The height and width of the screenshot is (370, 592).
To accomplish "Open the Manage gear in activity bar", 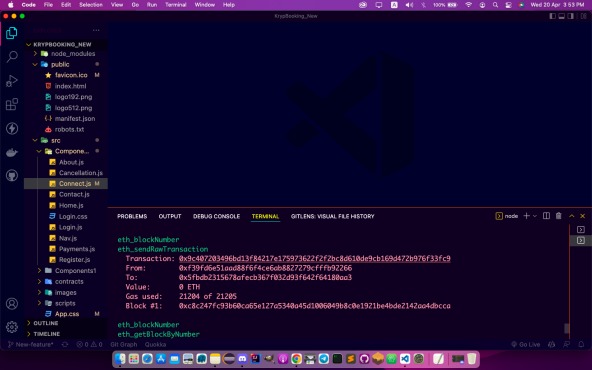I will click(12, 327).
